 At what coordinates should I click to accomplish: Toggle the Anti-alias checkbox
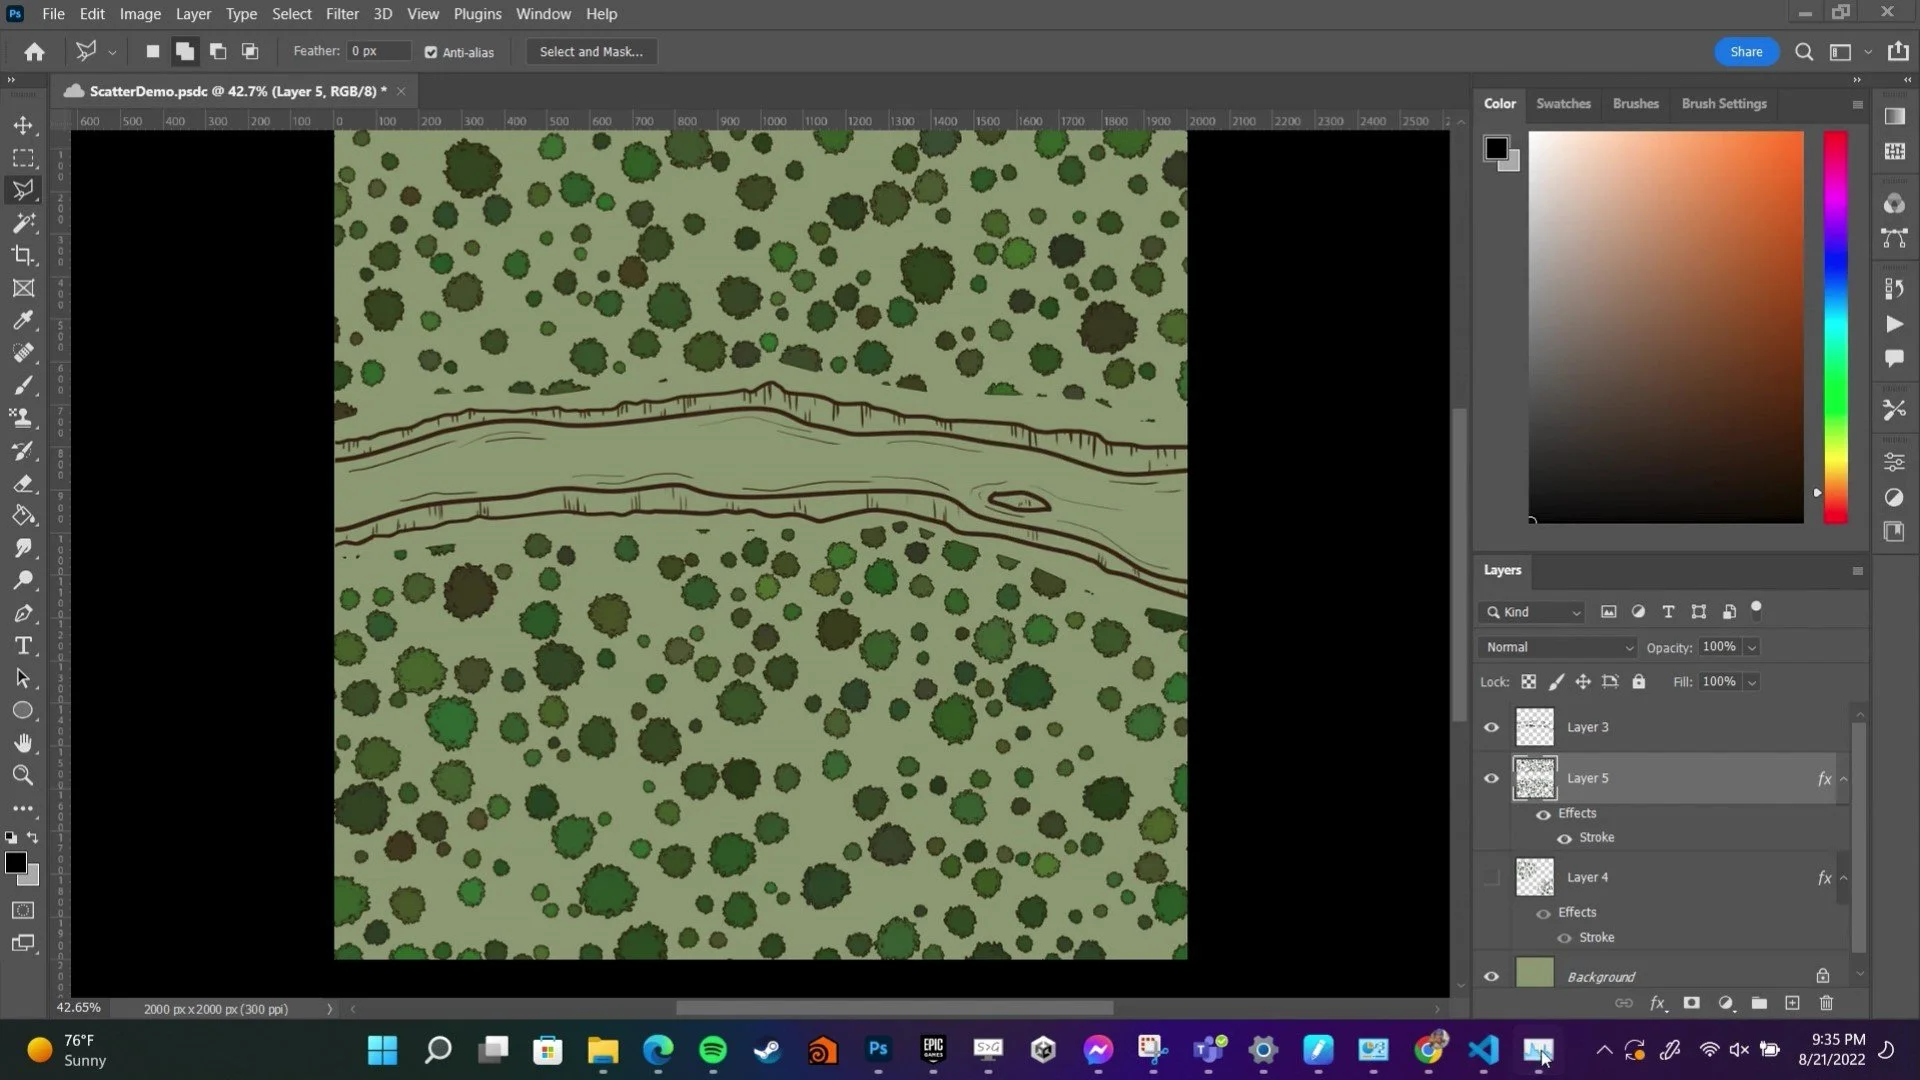click(431, 52)
